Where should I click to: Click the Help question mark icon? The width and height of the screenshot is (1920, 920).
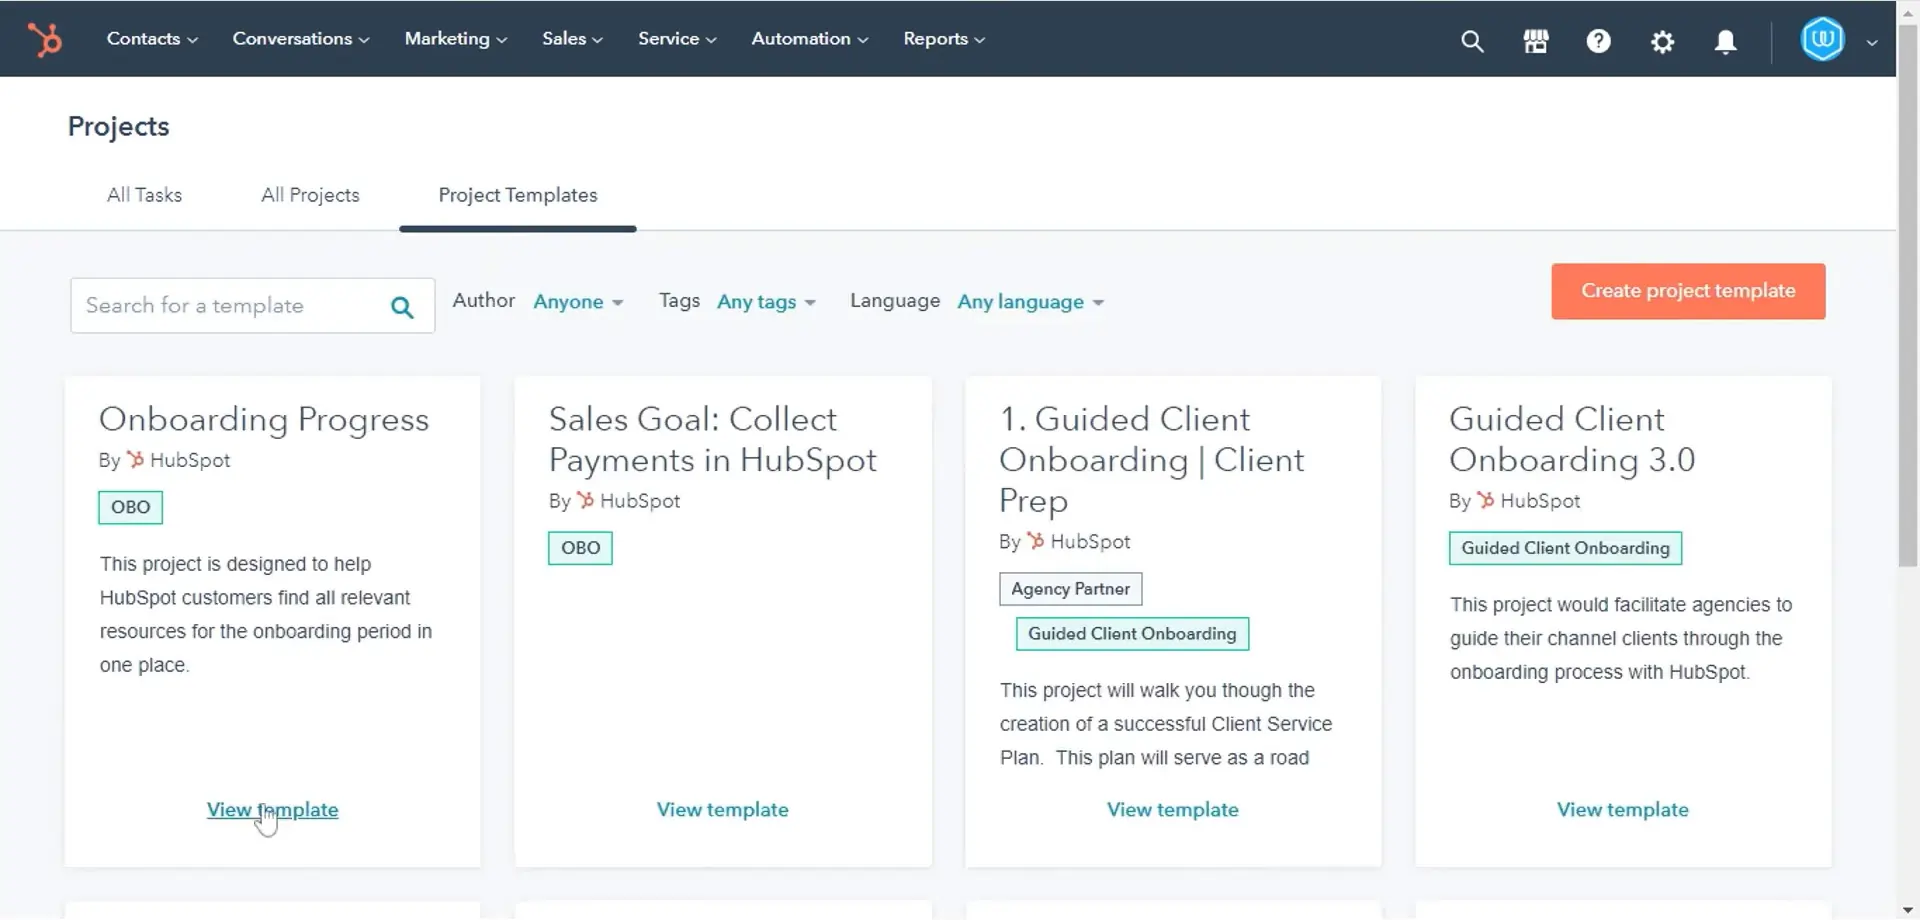coord(1599,41)
